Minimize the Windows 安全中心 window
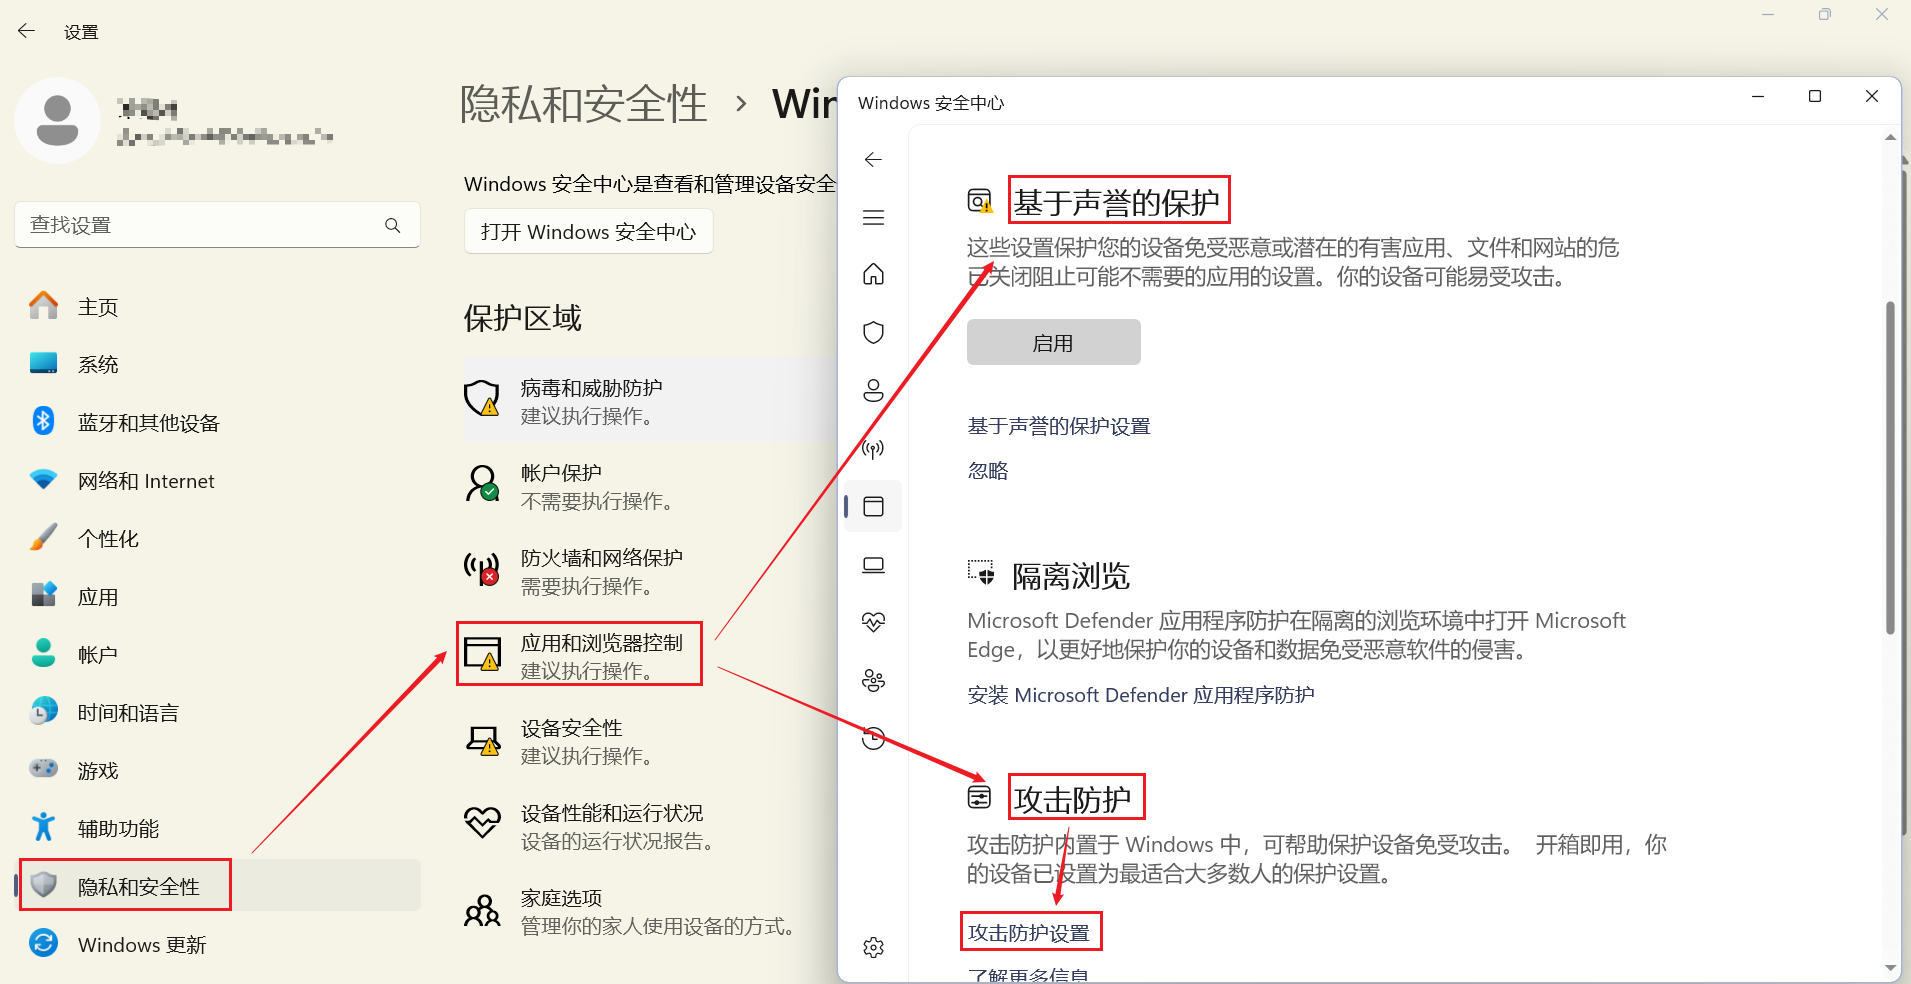Screen dimensions: 1911x984 [x=1758, y=96]
